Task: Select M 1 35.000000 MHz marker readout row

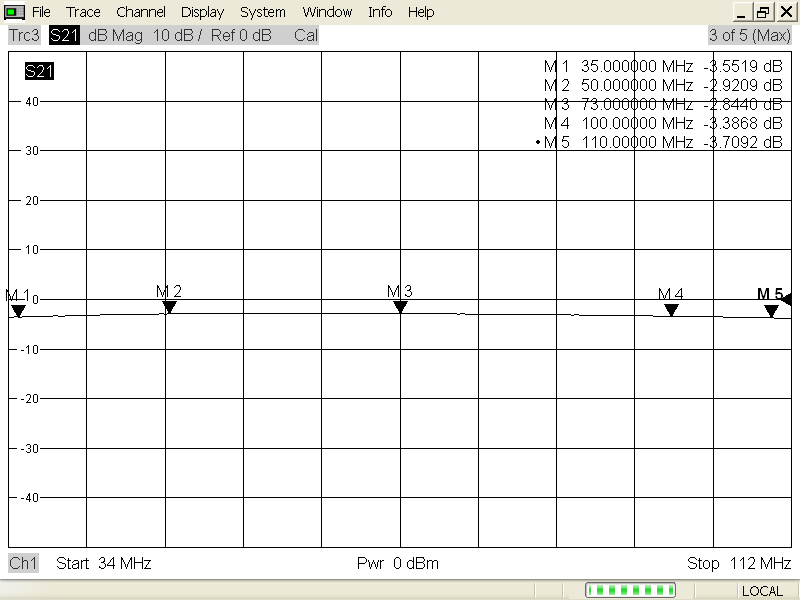Action: click(x=663, y=66)
